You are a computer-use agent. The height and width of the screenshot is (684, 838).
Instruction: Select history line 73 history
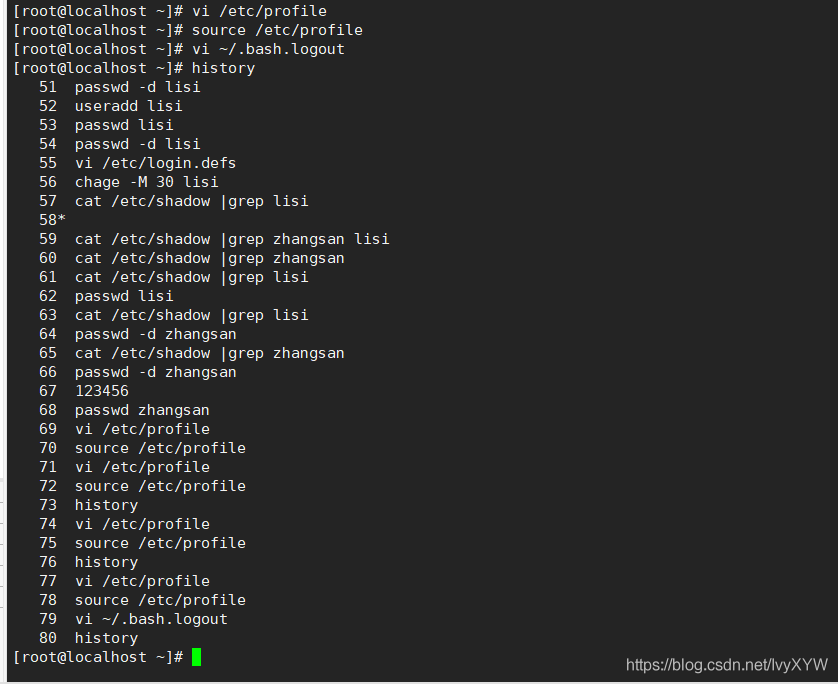pos(88,505)
